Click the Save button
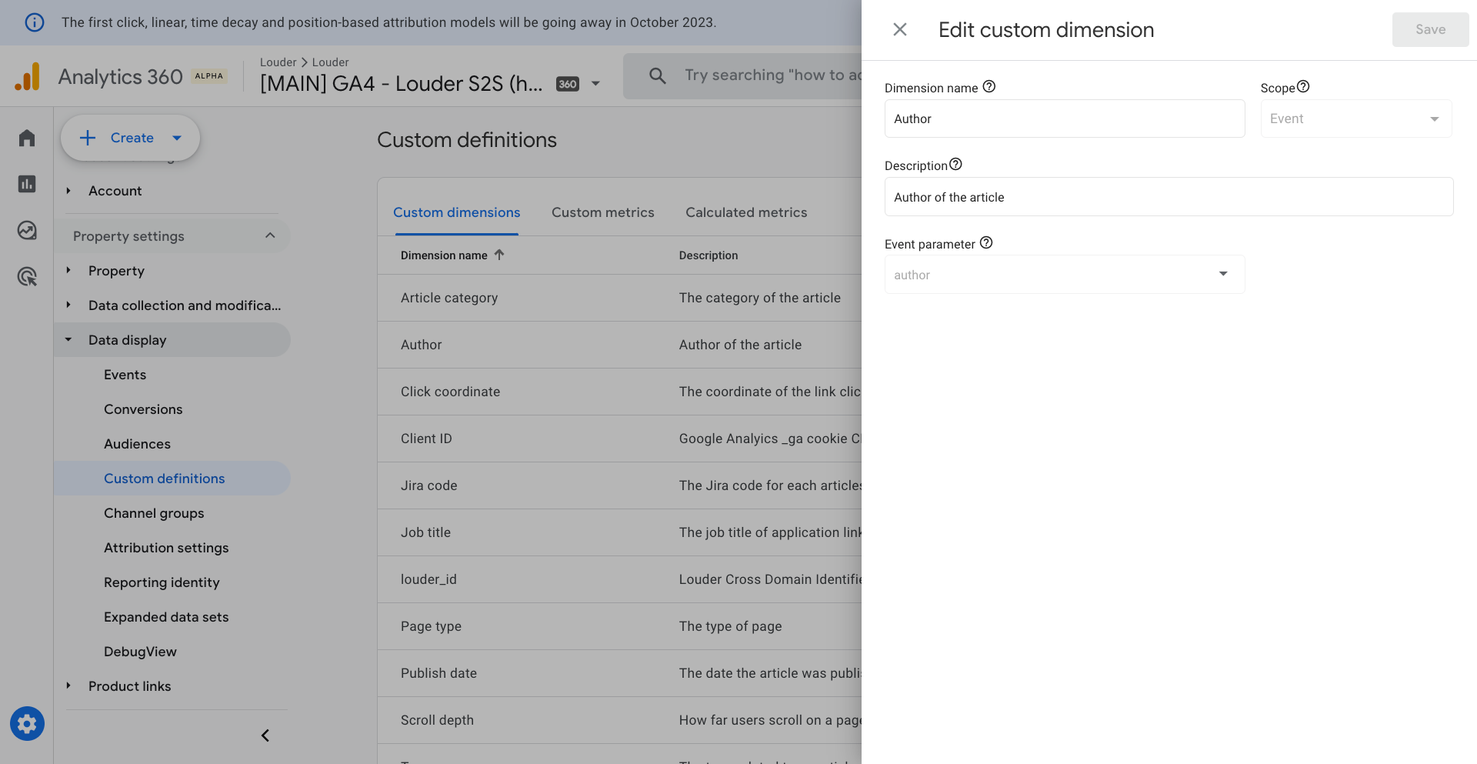This screenshot has width=1477, height=764. [x=1430, y=29]
